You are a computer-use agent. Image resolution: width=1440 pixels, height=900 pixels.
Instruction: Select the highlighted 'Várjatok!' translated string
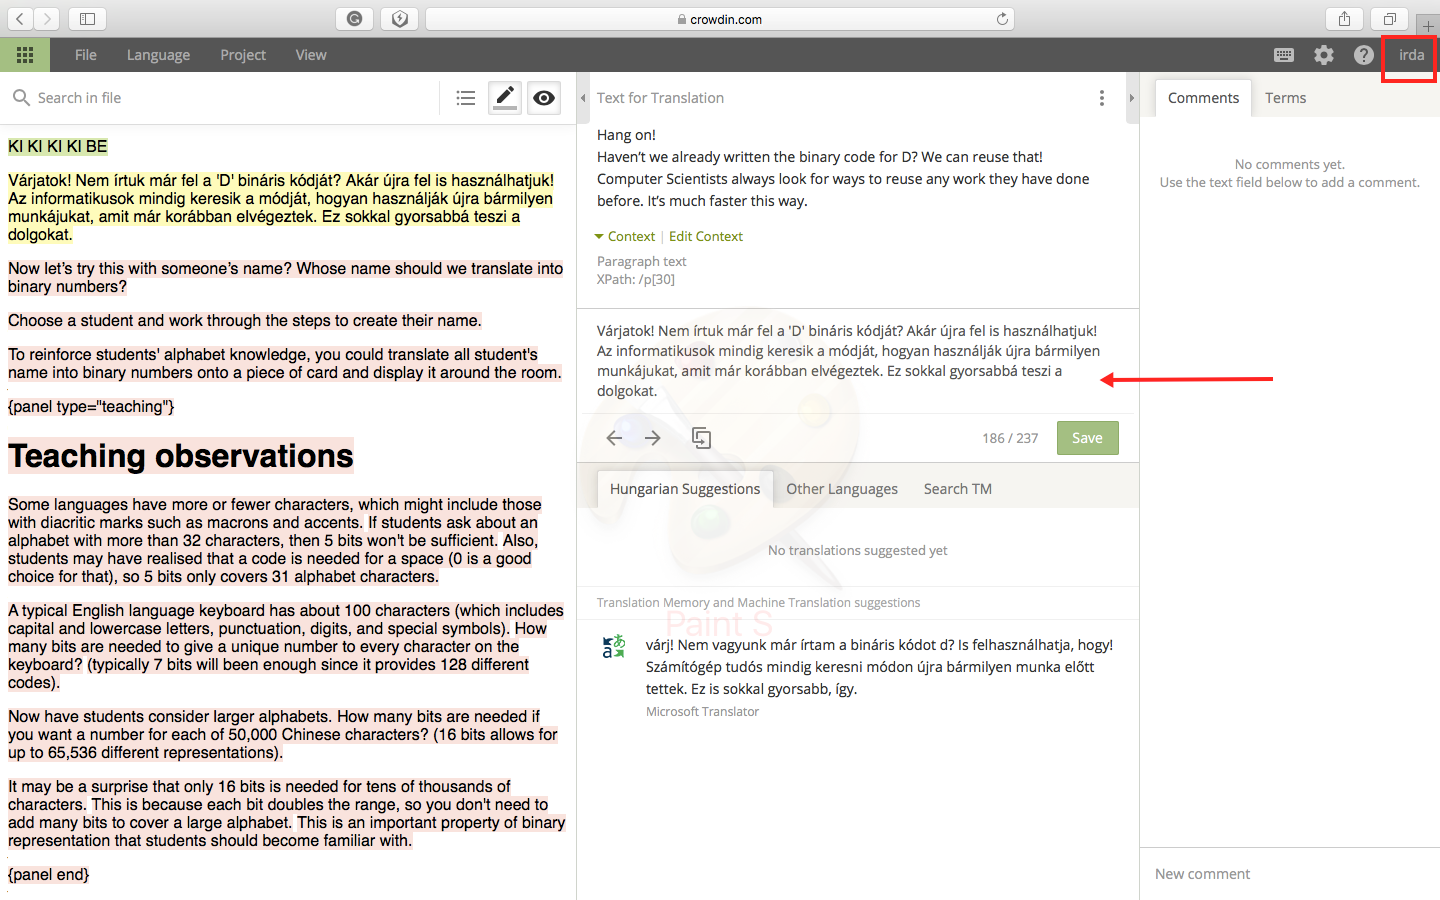(x=281, y=208)
